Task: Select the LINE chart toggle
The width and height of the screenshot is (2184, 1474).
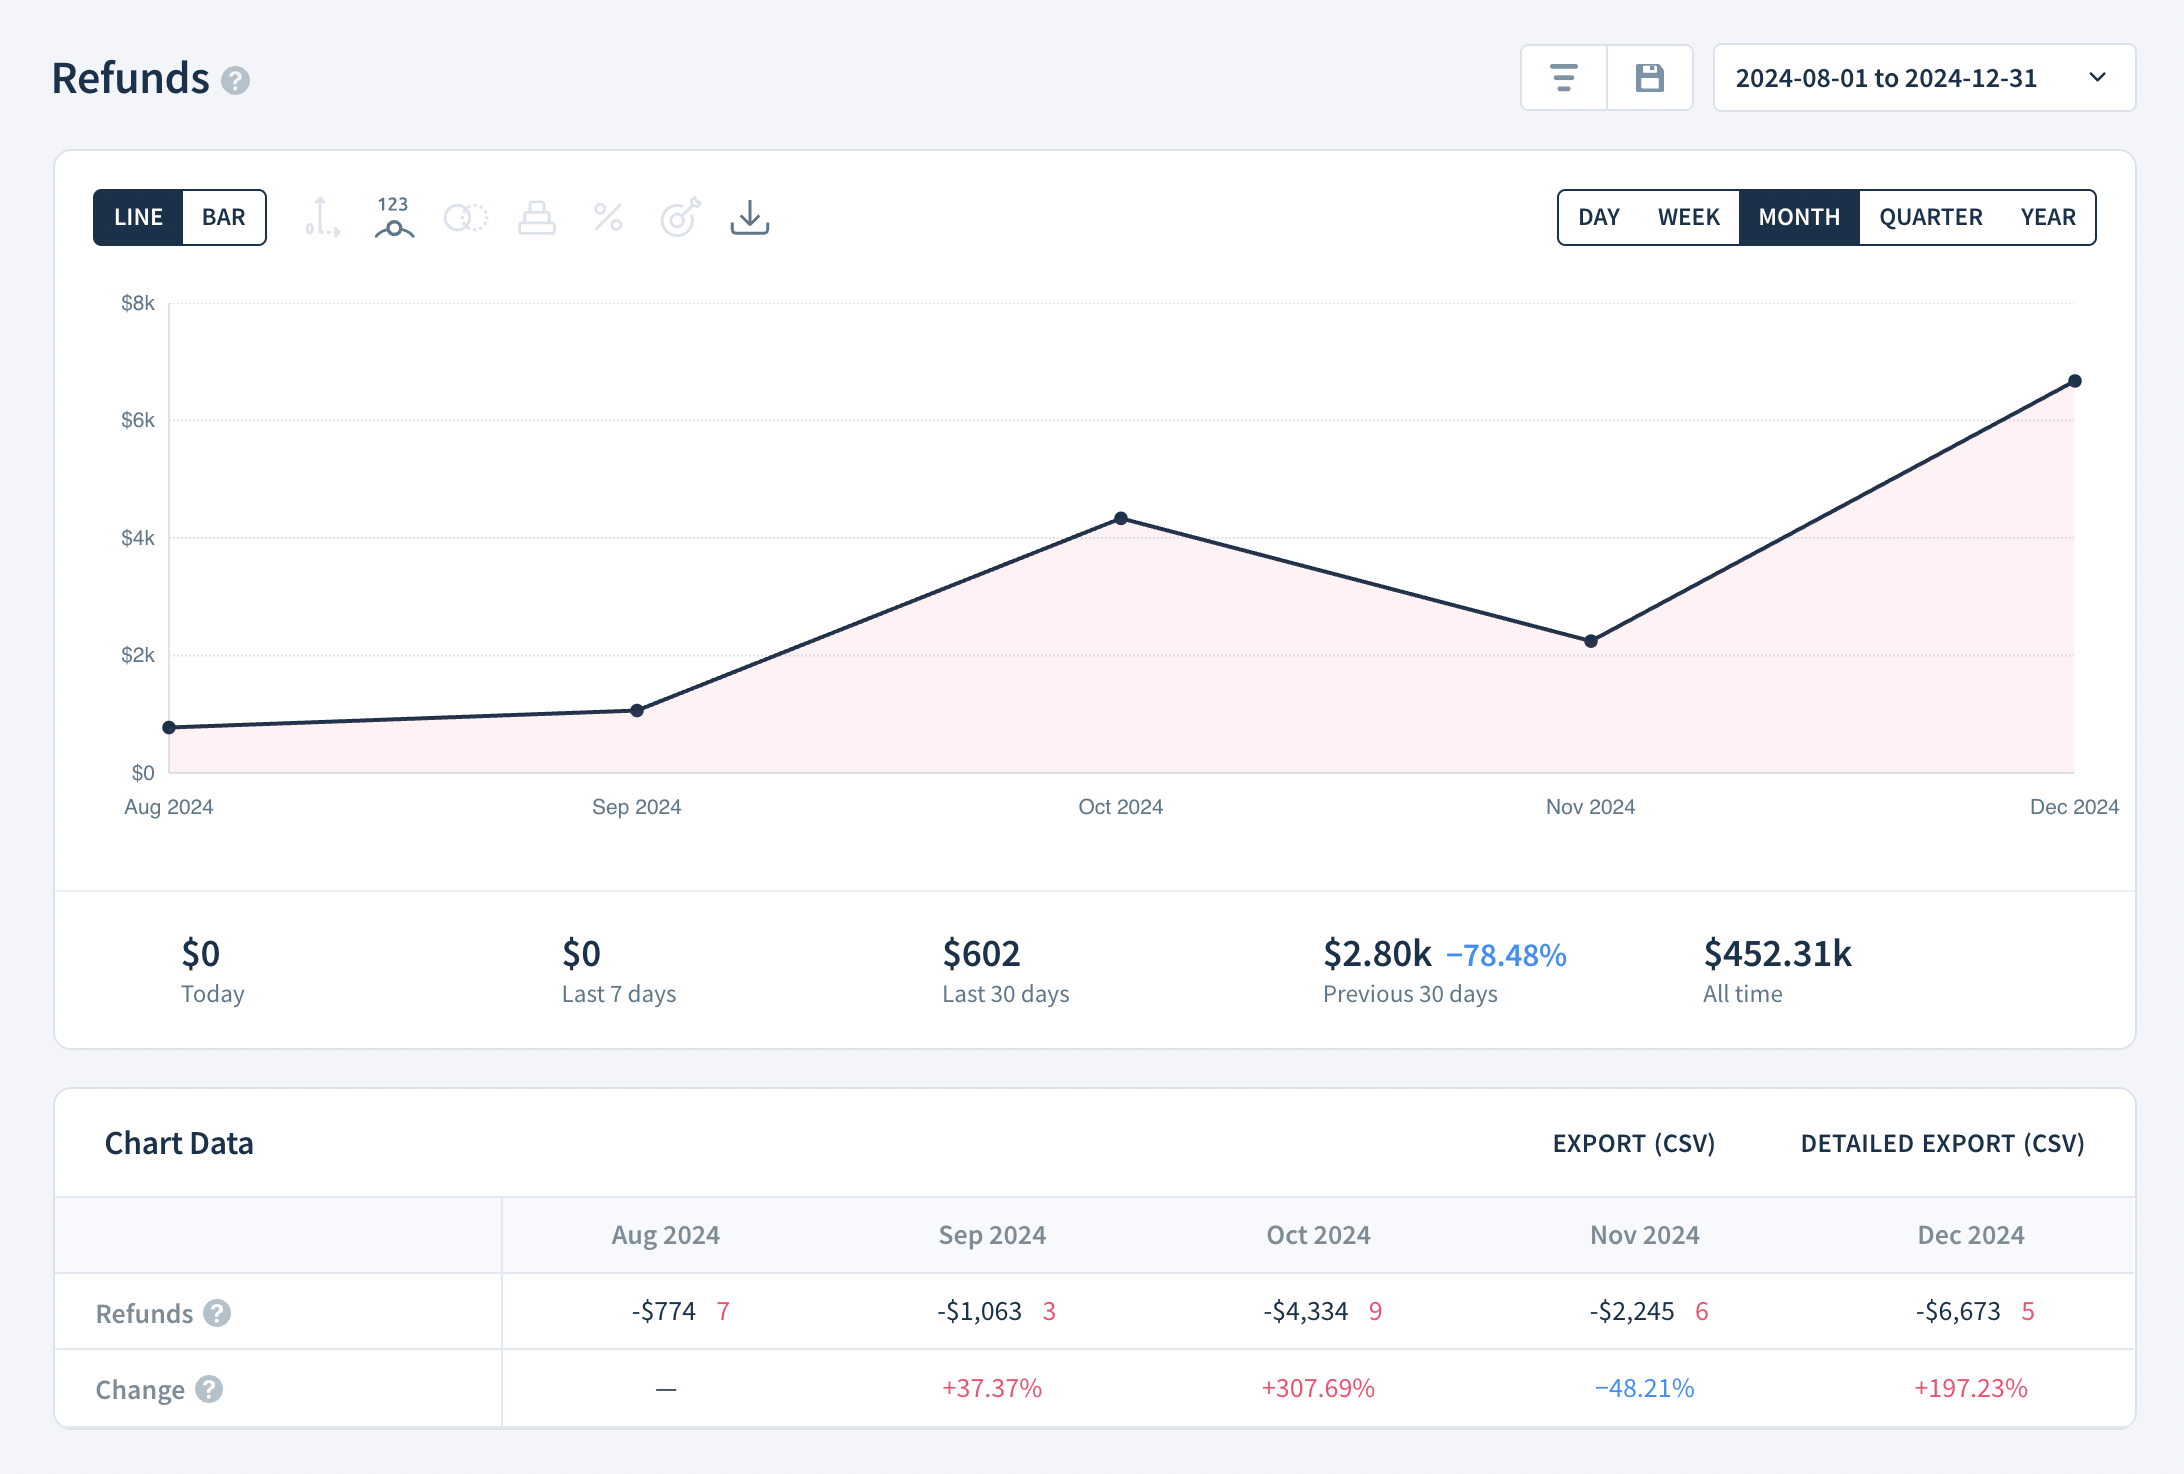Action: [138, 217]
